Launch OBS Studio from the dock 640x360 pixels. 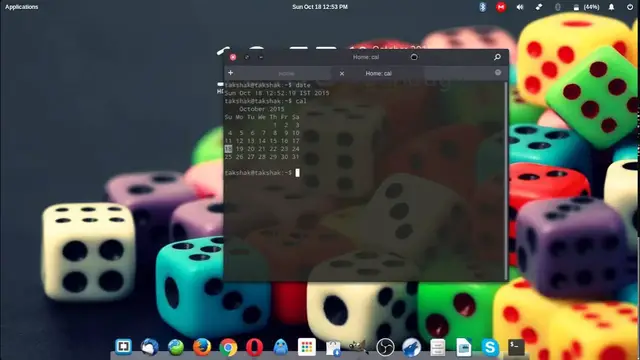(x=385, y=347)
